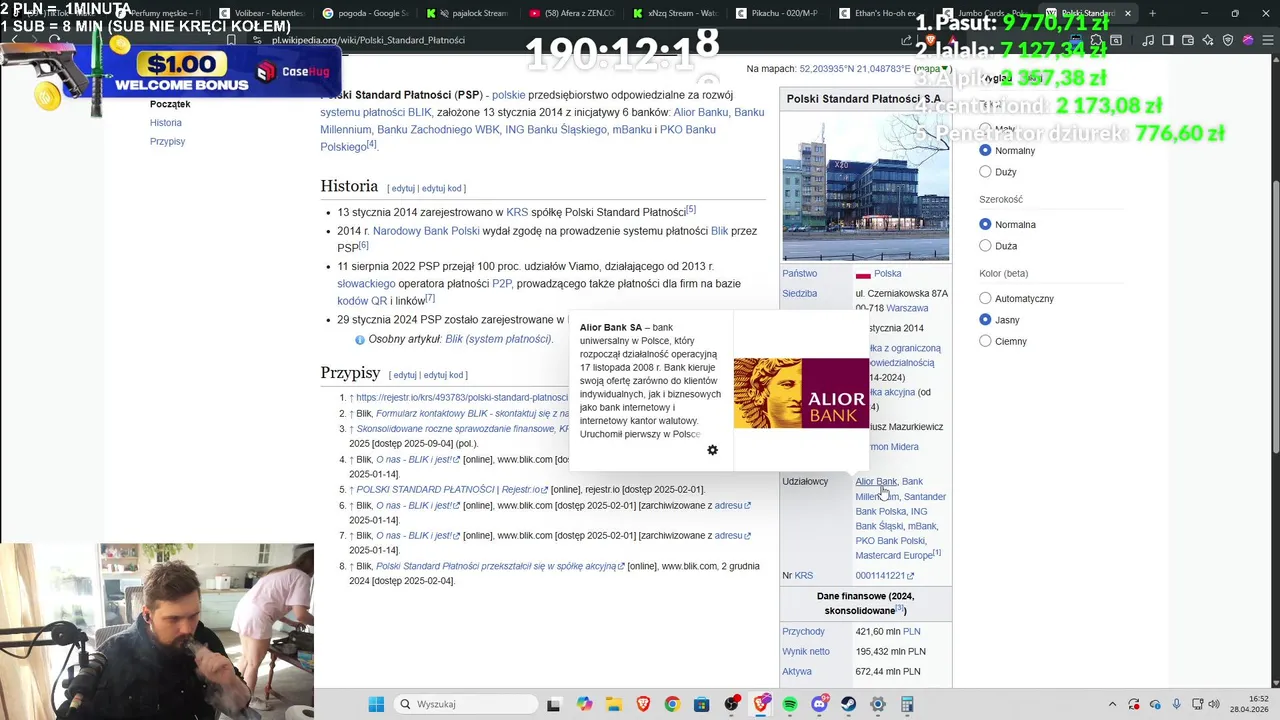Open the KRS link in the Historia list
Viewport: 1280px width, 720px height.
click(x=517, y=212)
